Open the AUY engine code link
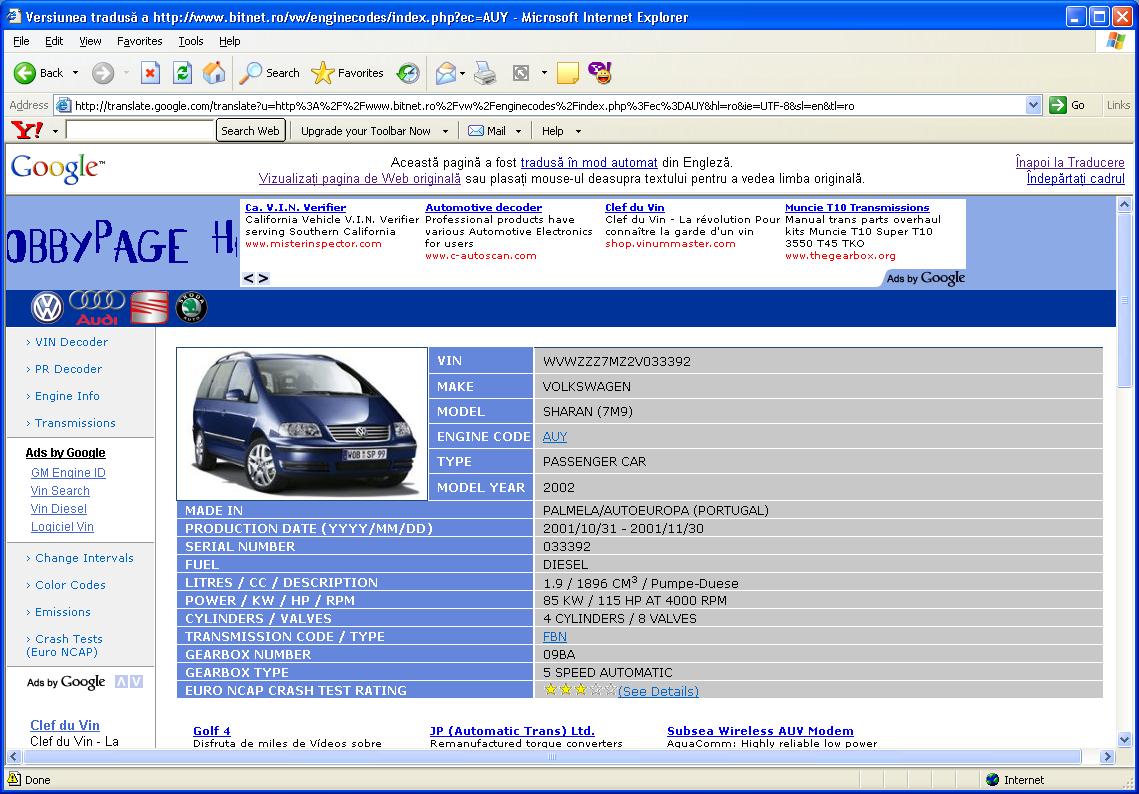 pos(554,437)
